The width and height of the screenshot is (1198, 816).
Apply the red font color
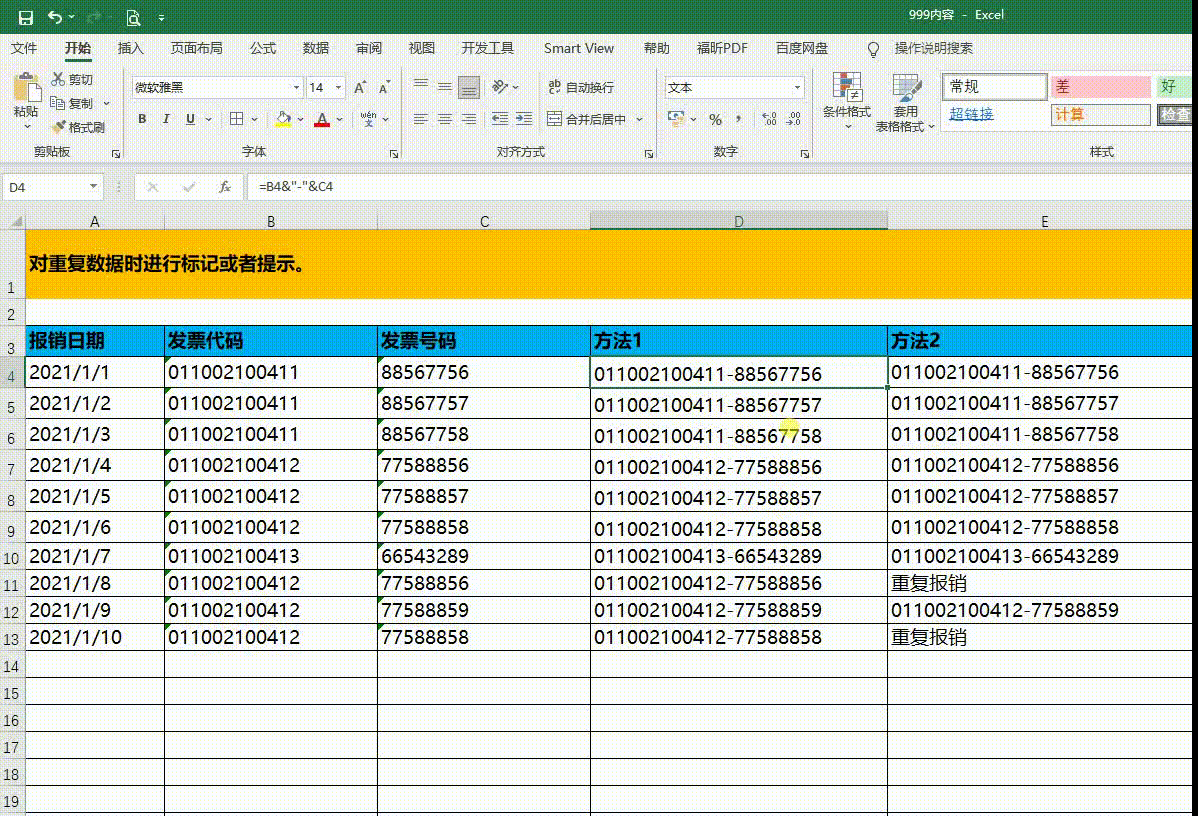[322, 119]
